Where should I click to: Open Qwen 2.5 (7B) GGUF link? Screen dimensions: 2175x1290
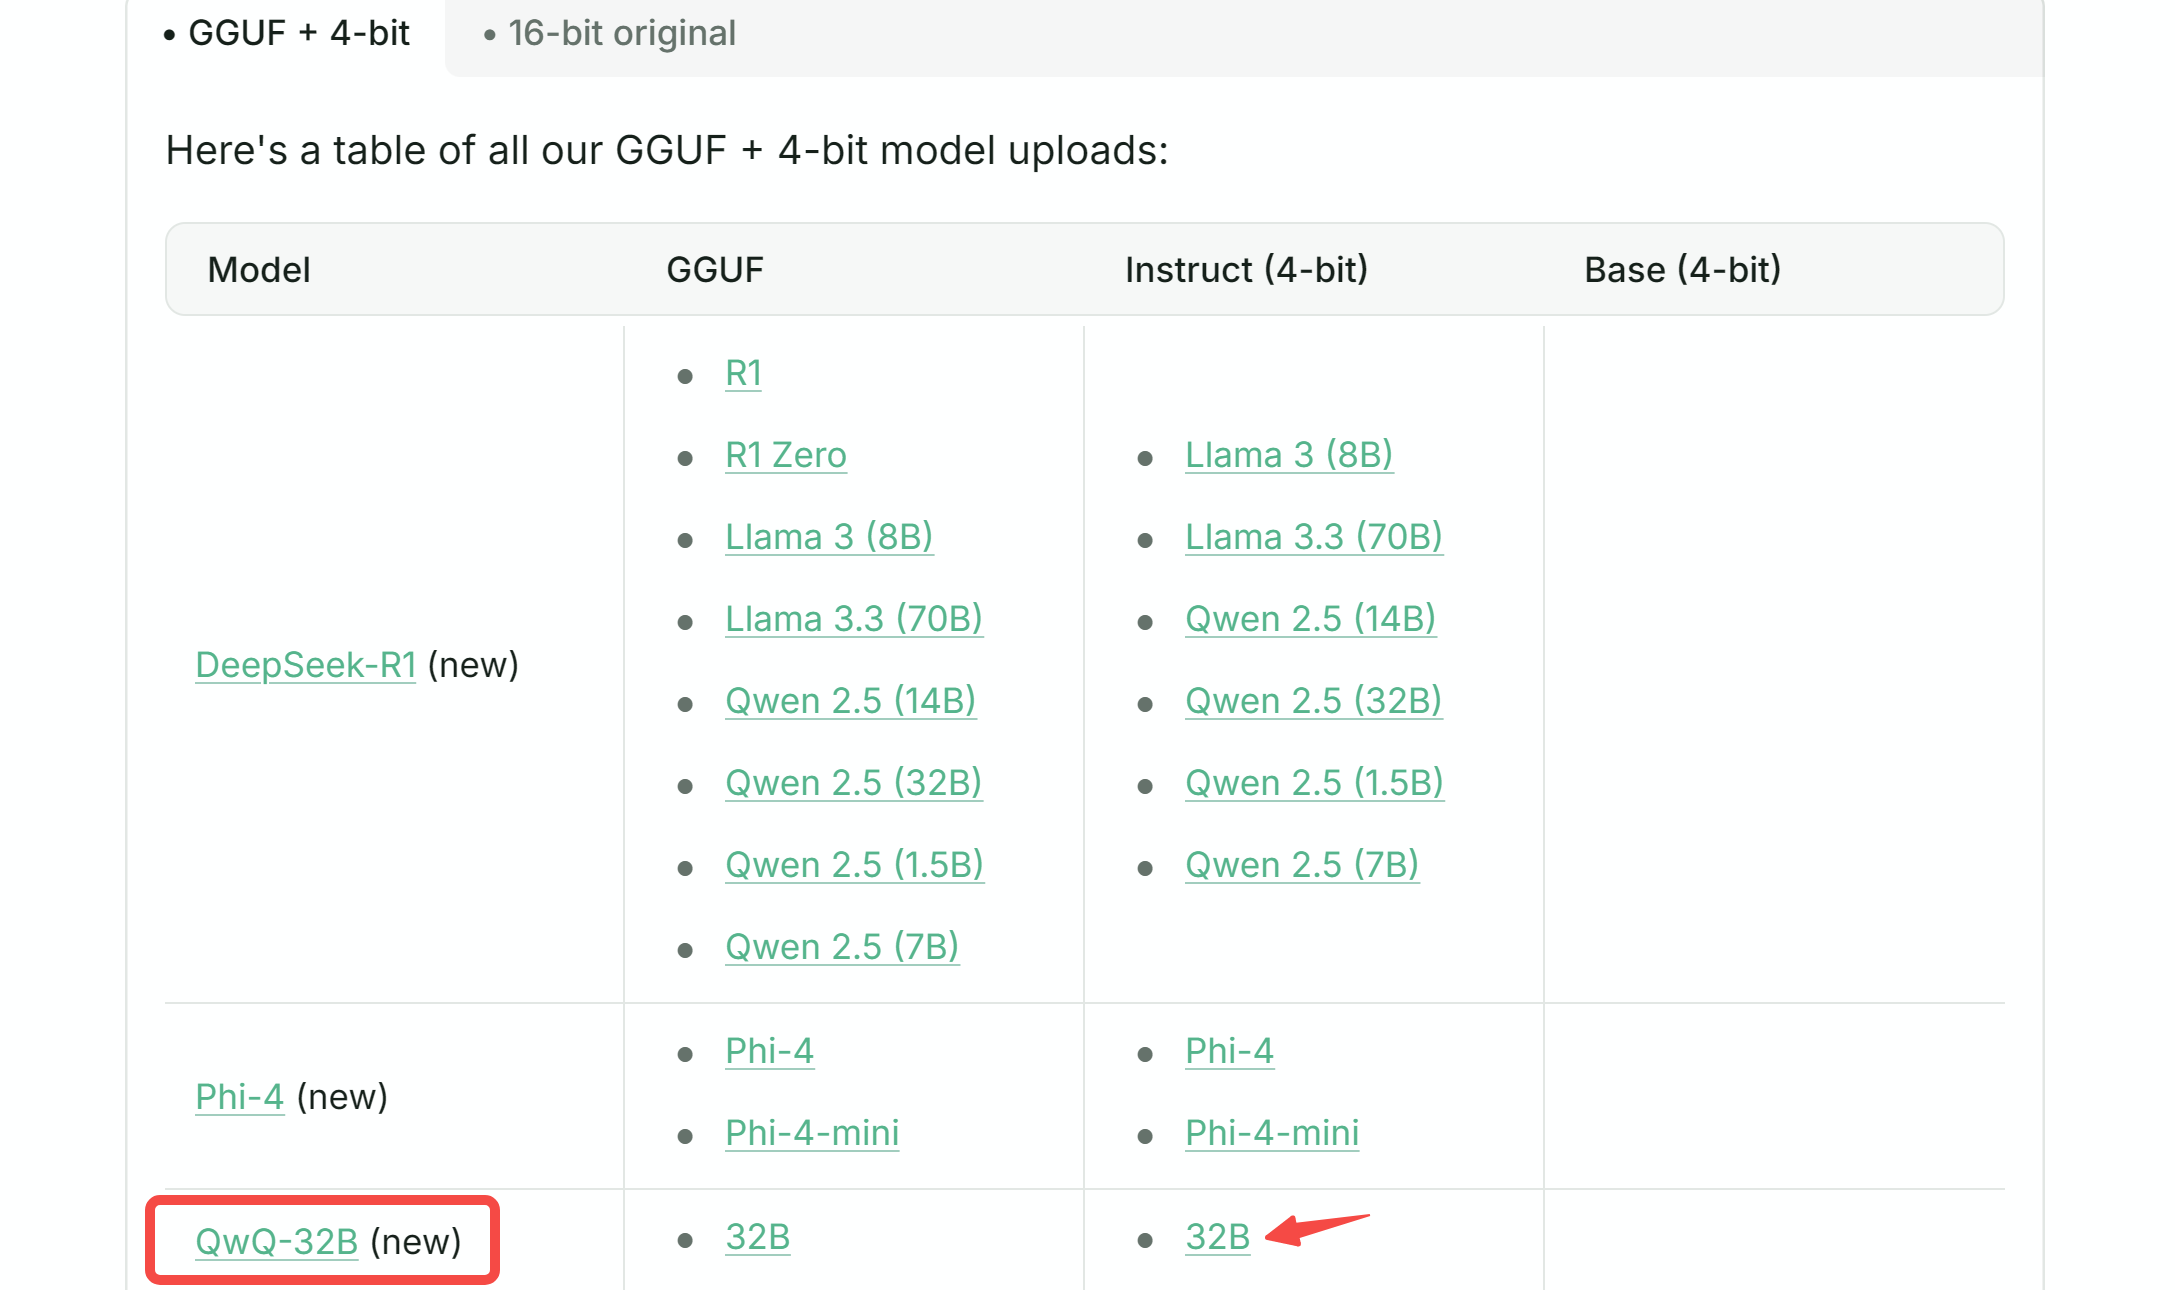point(841,947)
